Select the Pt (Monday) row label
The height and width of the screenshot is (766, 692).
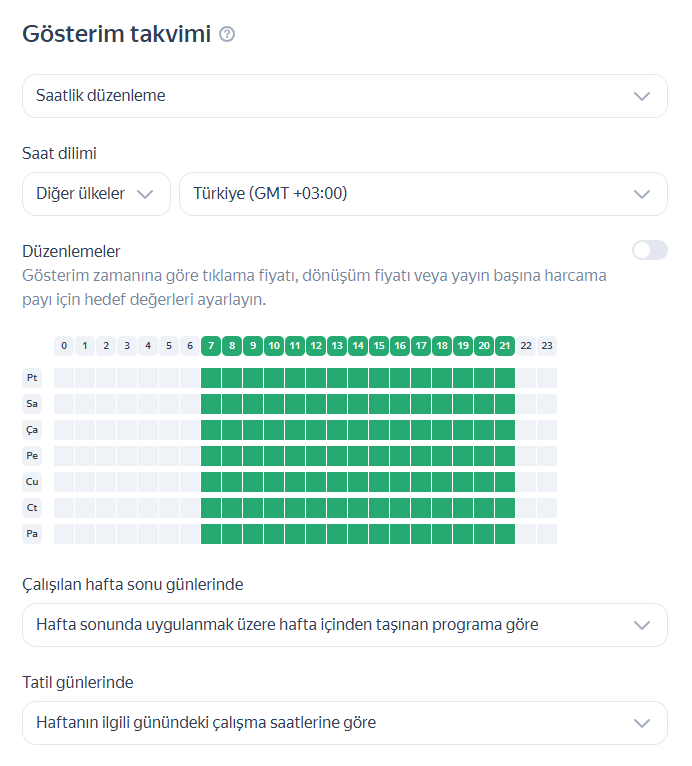point(33,378)
